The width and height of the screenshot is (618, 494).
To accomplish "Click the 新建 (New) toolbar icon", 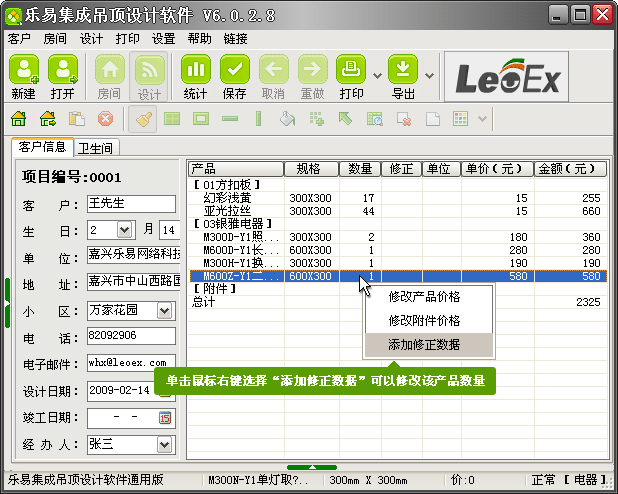I will click(x=24, y=76).
